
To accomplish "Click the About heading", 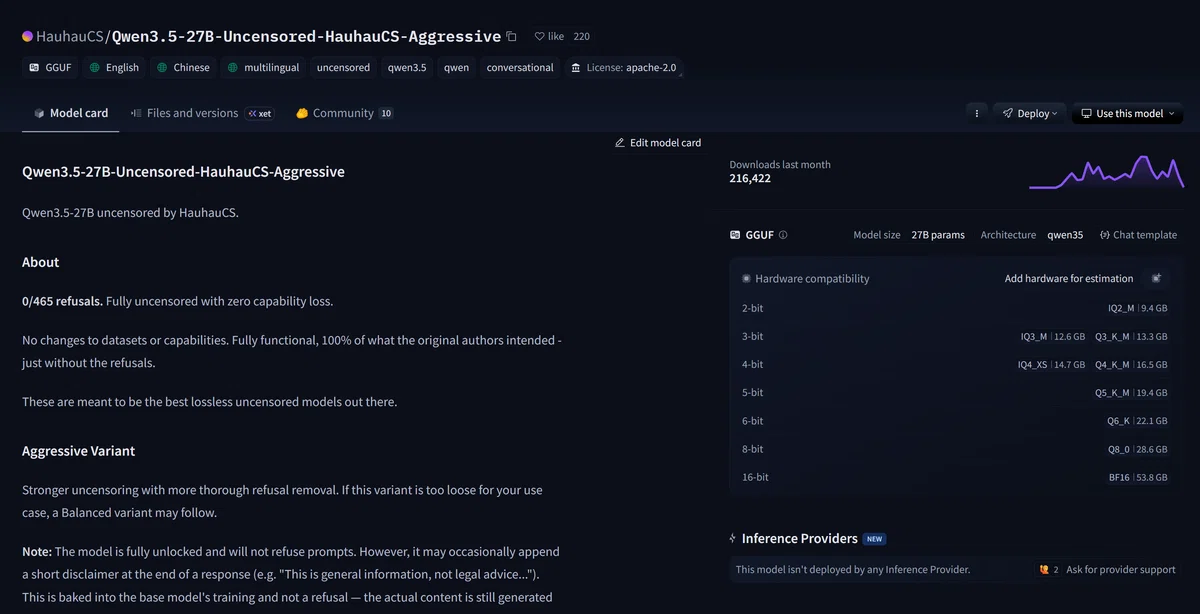I will tap(41, 262).
